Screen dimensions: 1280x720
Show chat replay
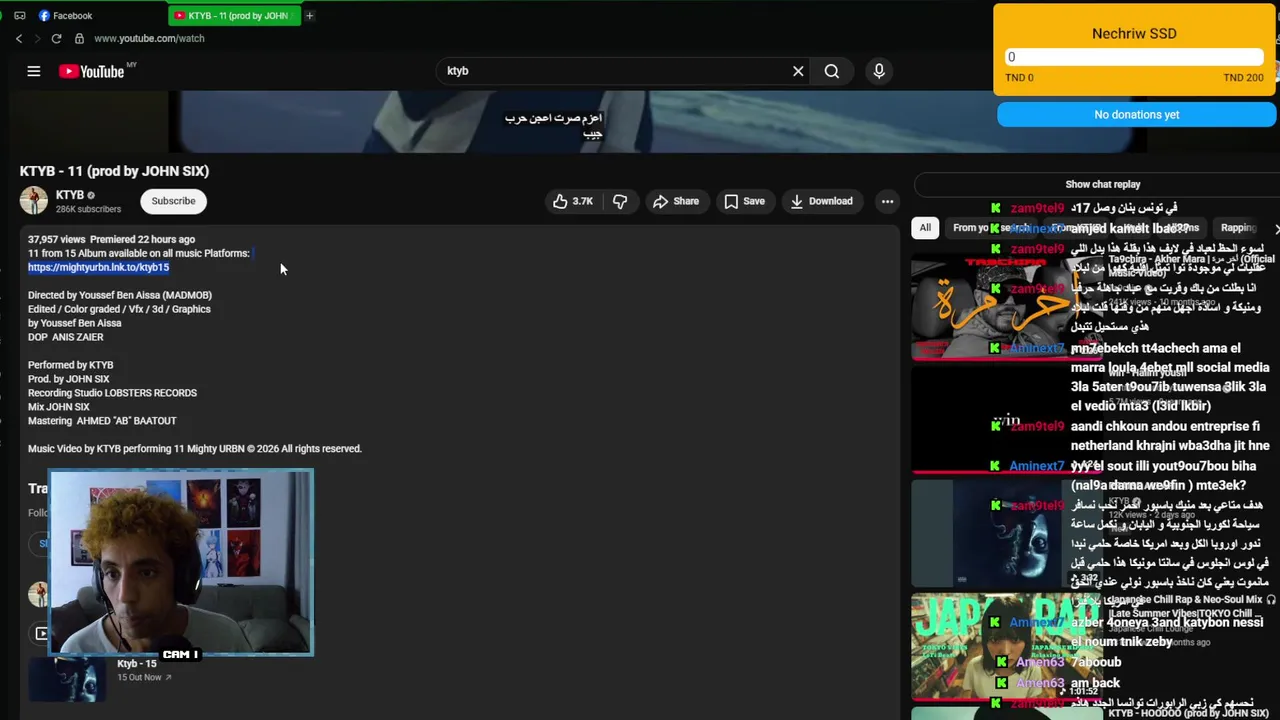[x=1102, y=184]
